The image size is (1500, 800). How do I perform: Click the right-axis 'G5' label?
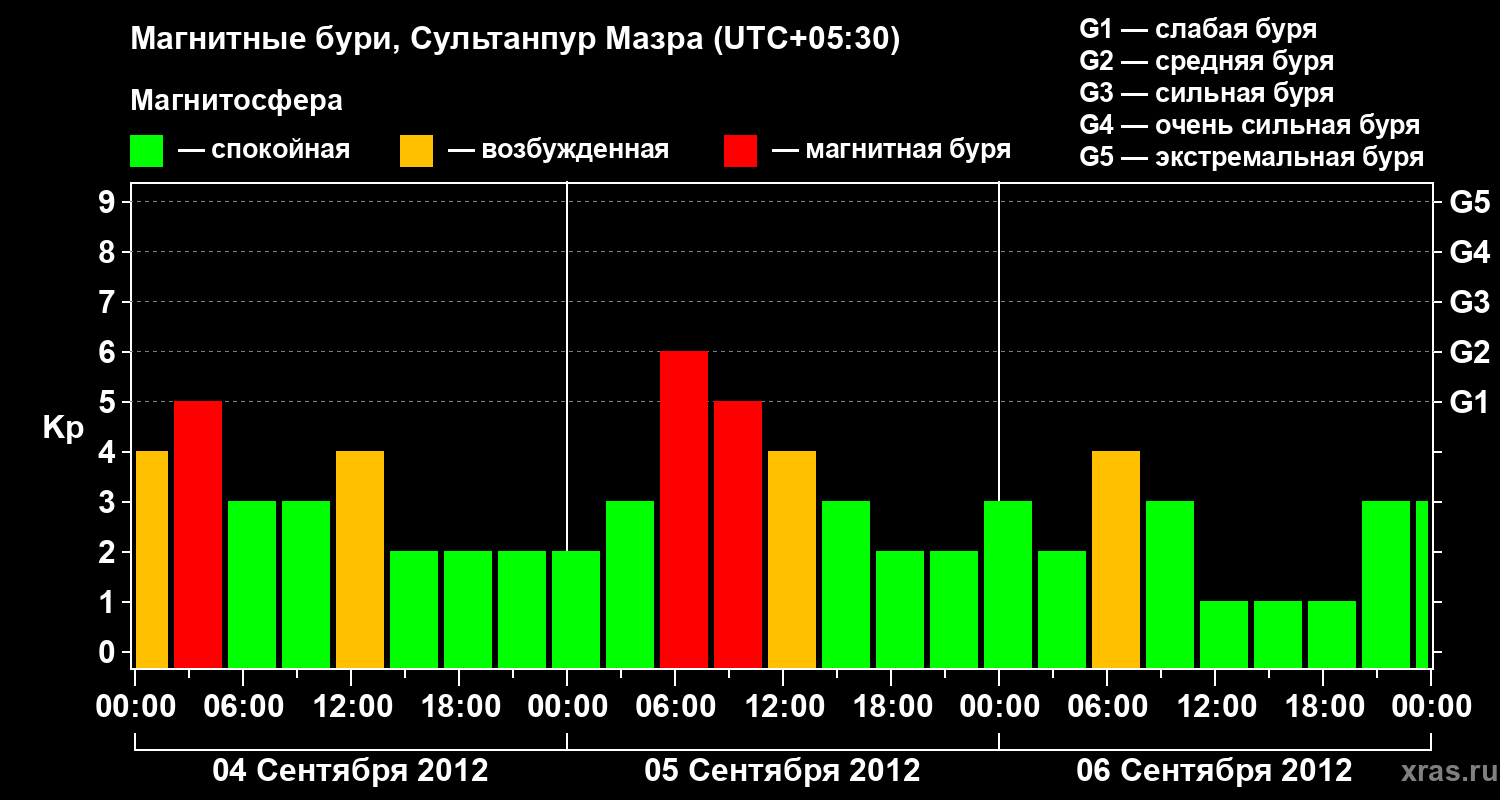tap(1470, 203)
